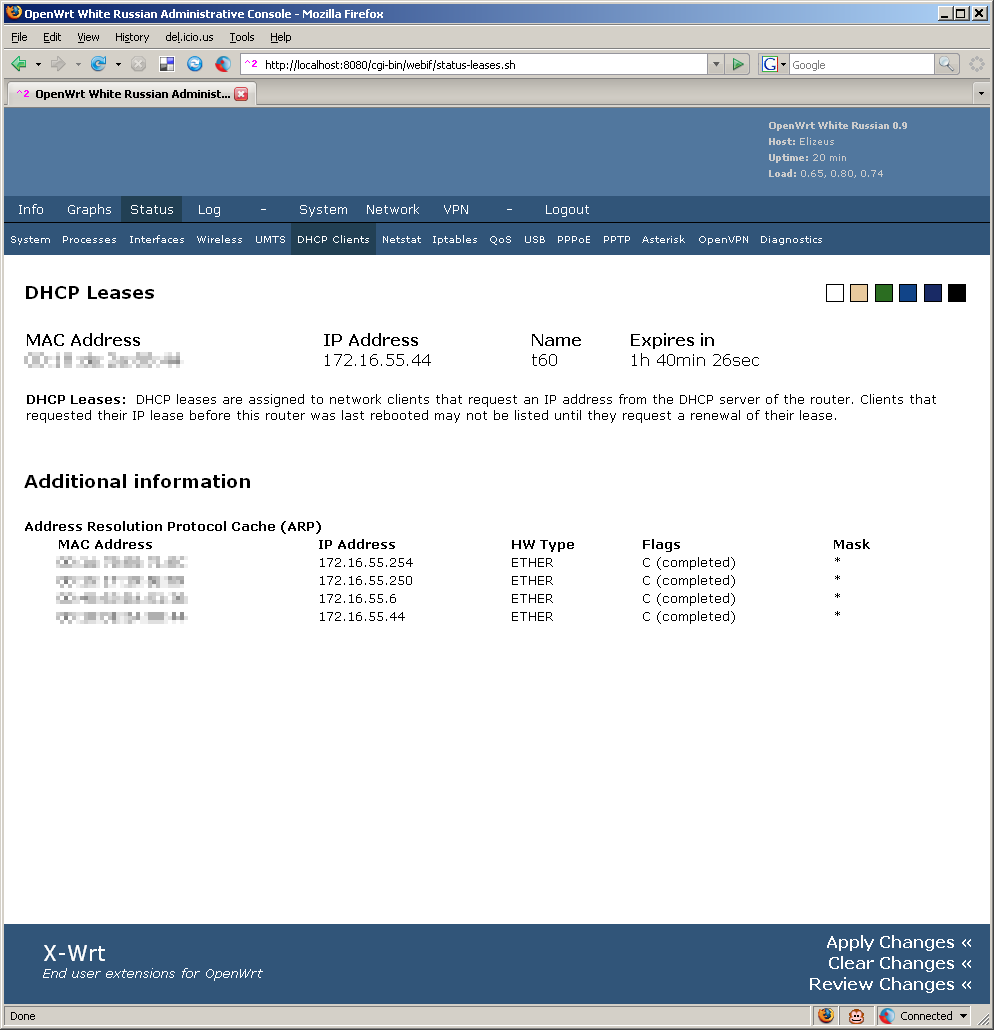Open the Diagnostics status subpage
Image resolution: width=994 pixels, height=1030 pixels.
point(791,240)
